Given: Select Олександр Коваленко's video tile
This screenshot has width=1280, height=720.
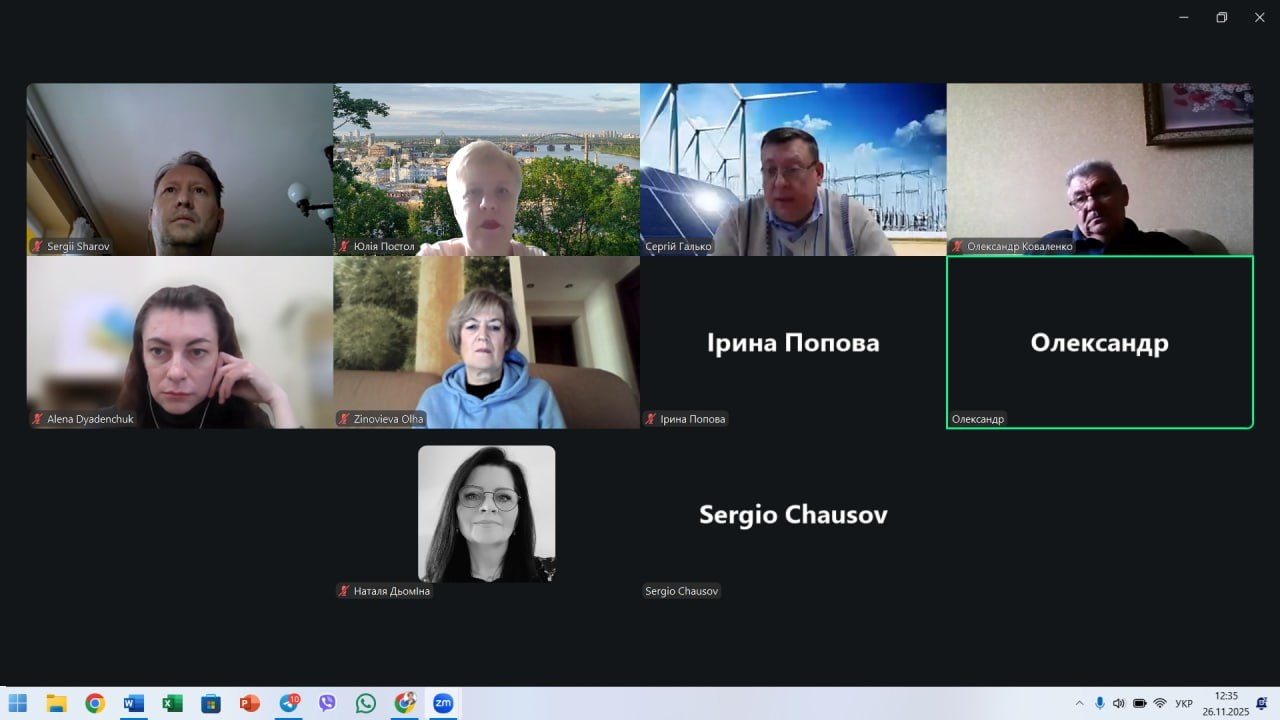Looking at the screenshot, I should click(x=1100, y=169).
